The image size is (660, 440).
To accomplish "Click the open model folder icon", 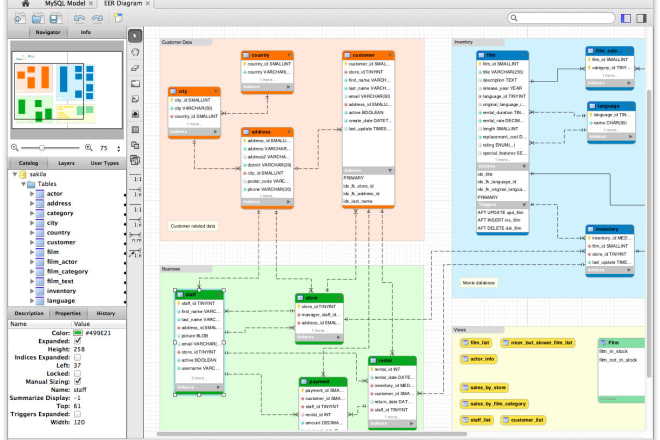I will (37, 18).
